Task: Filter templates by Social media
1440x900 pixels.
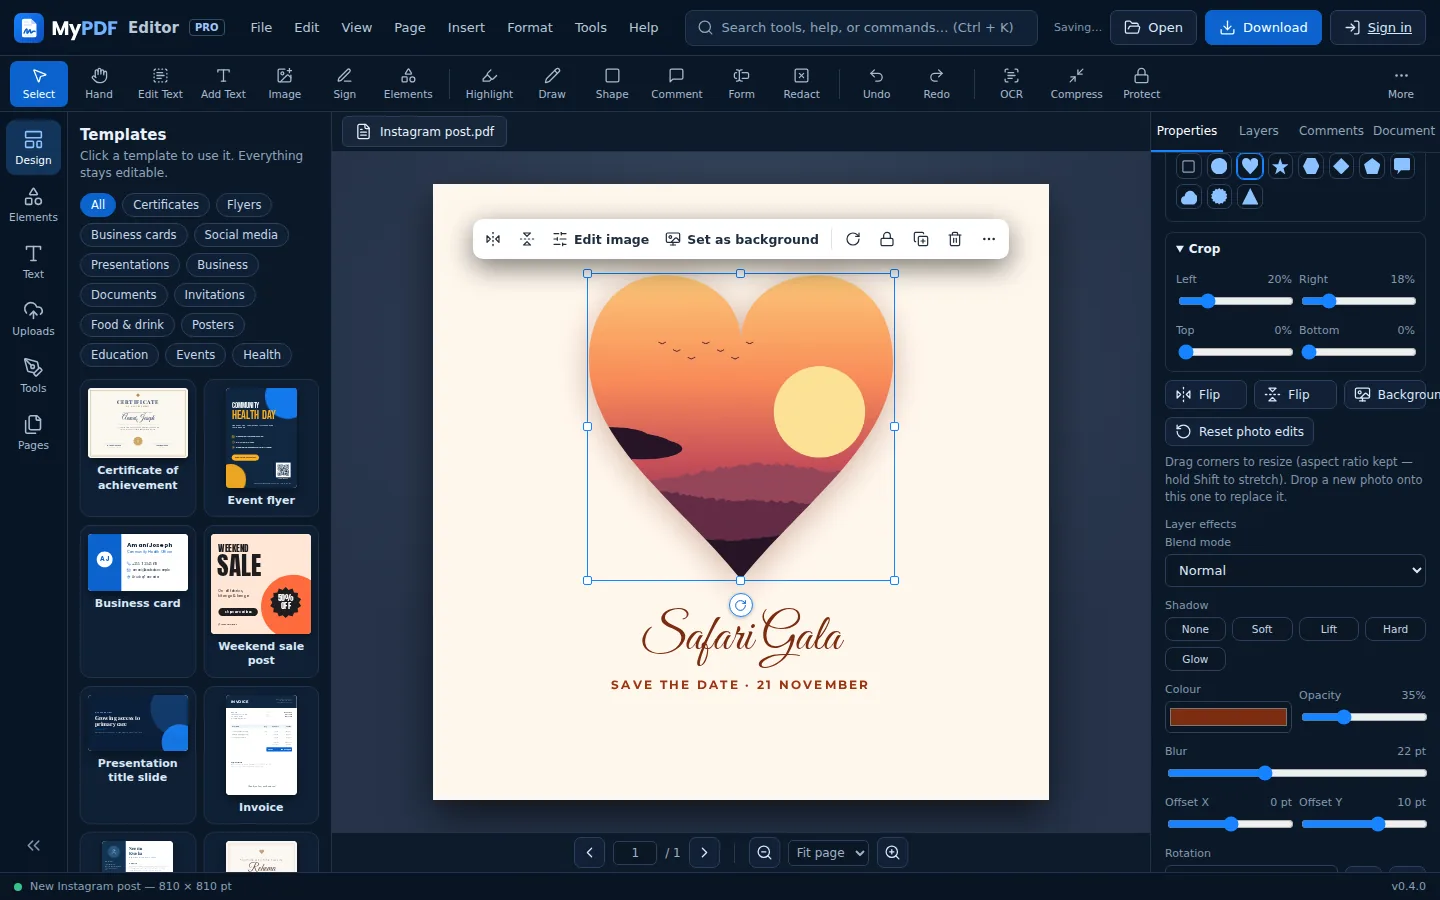Action: [x=241, y=235]
